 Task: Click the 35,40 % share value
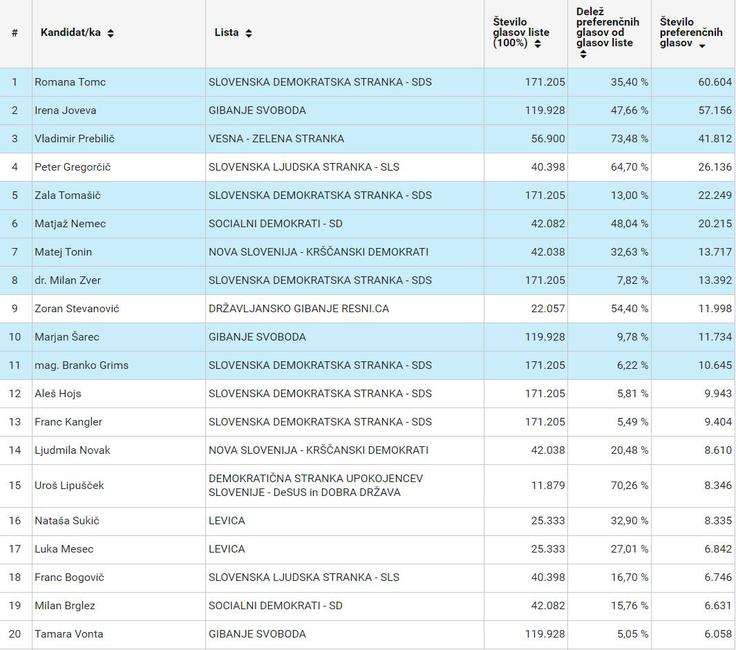629,82
